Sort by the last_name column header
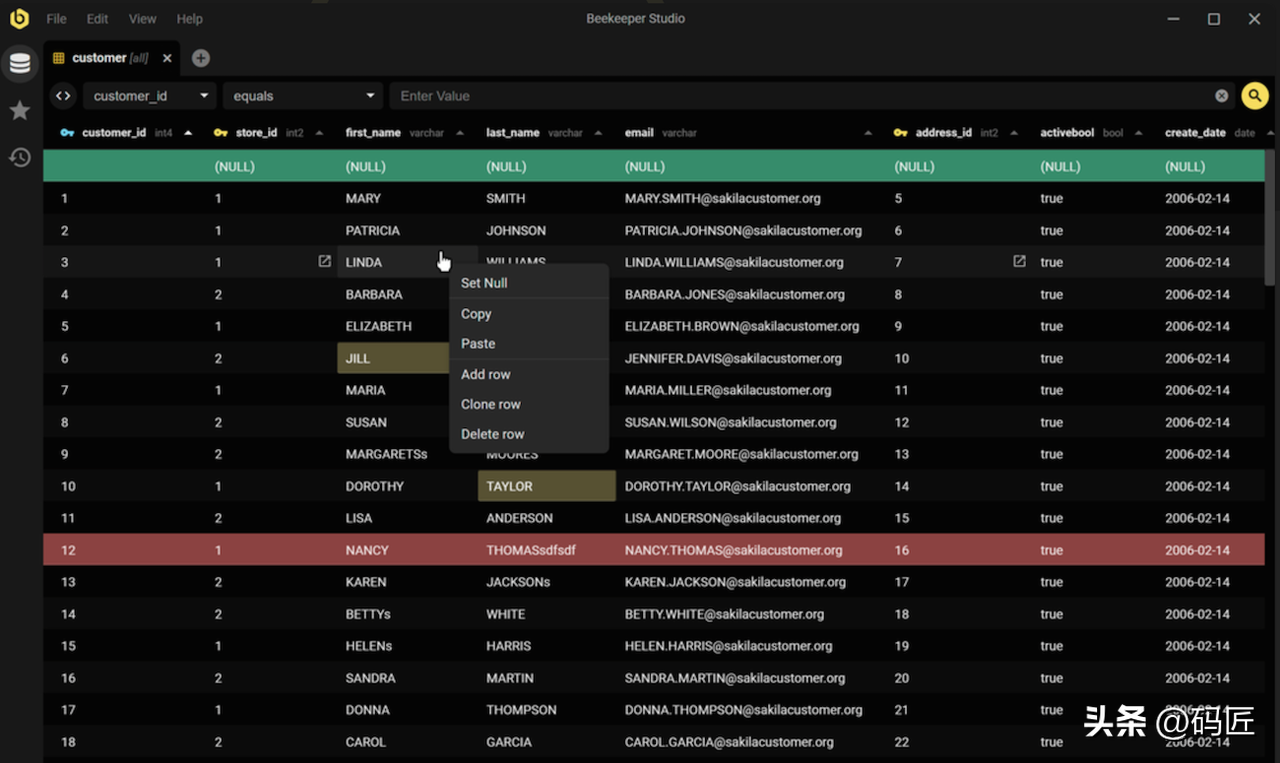Image resolution: width=1280 pixels, height=763 pixels. click(x=512, y=132)
